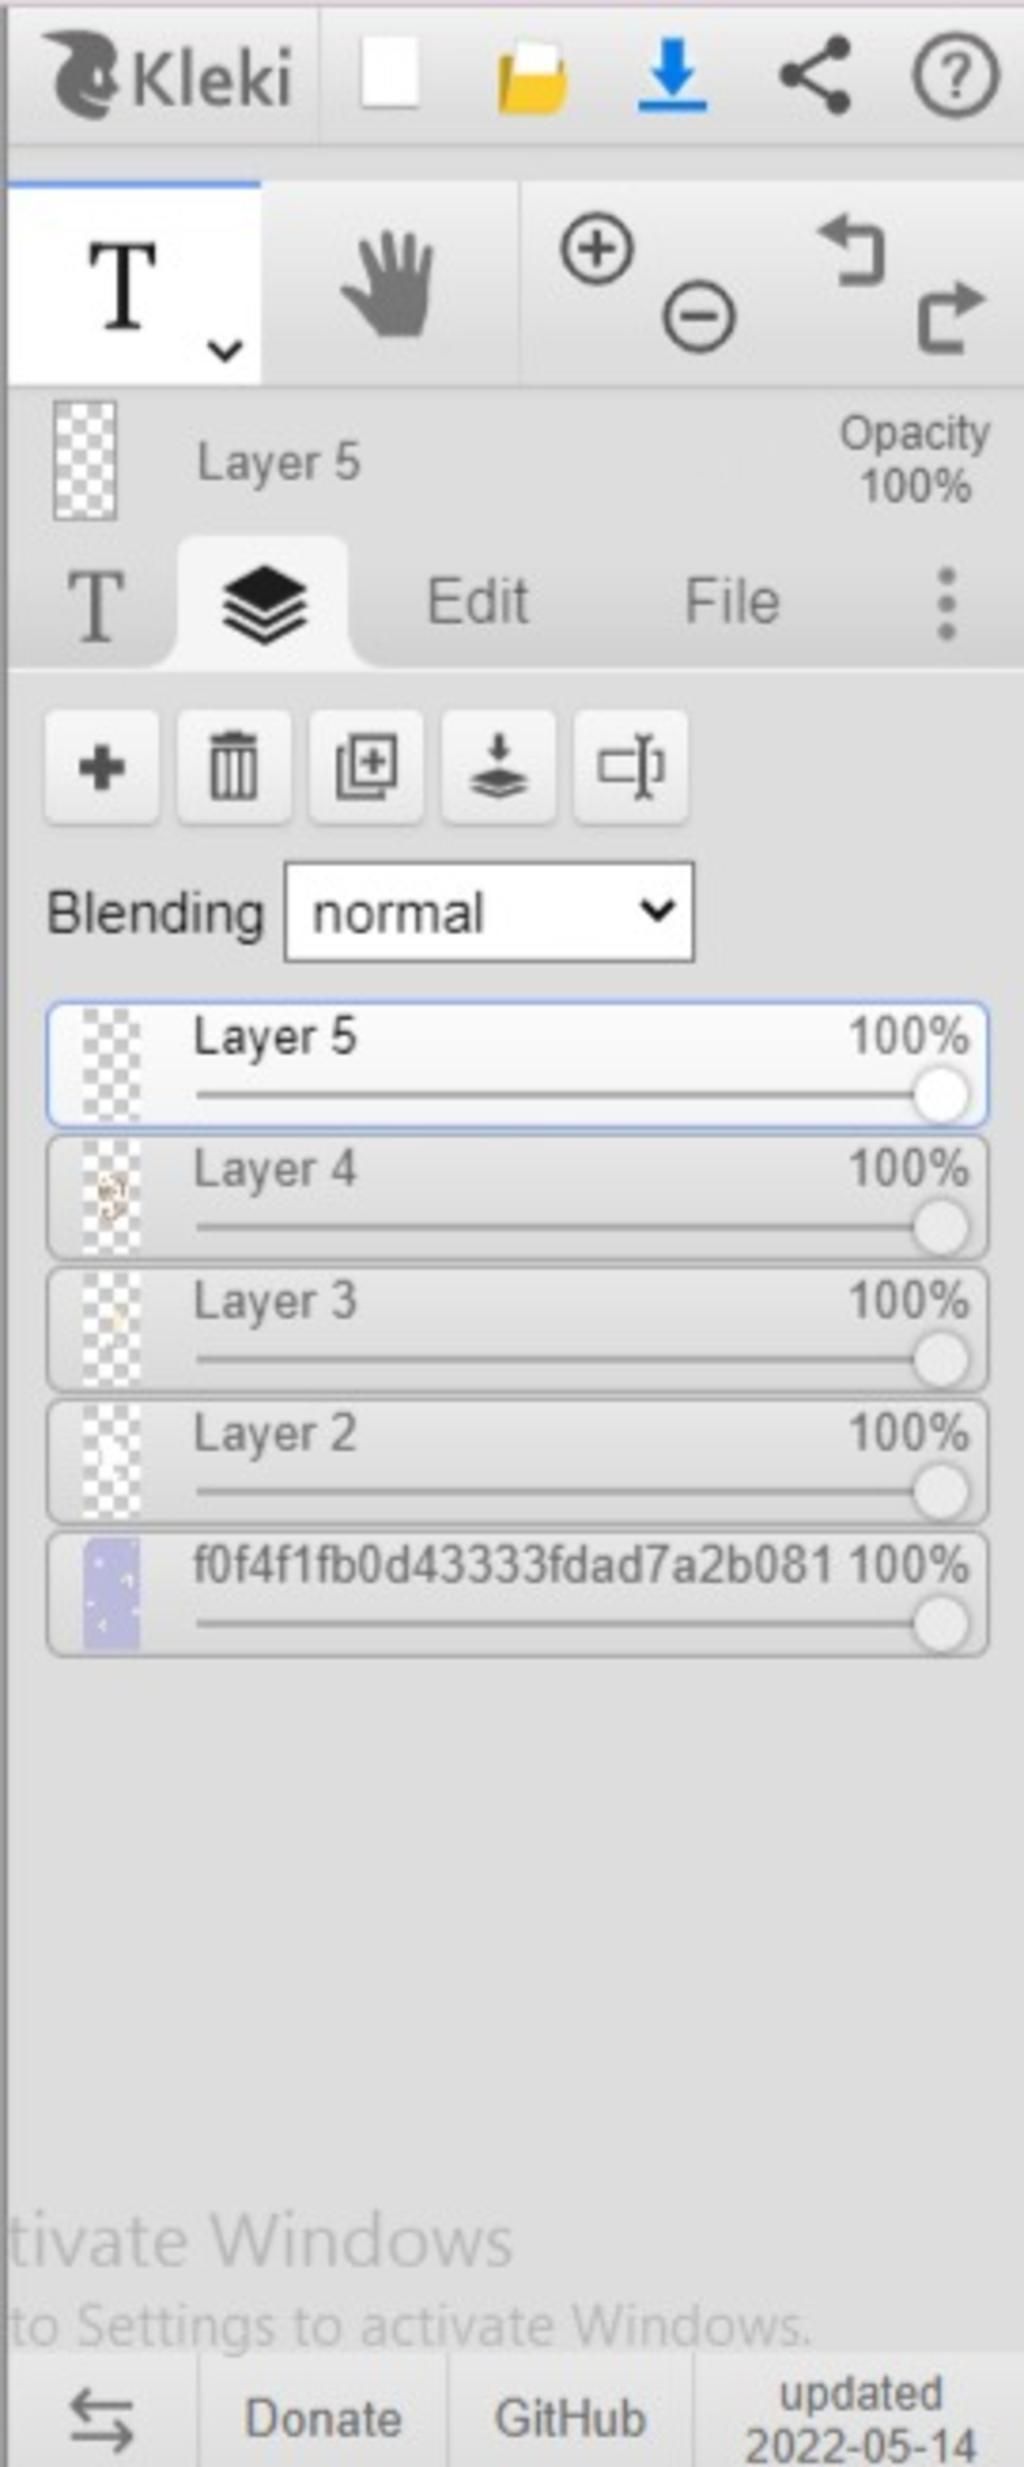Delete layer with trash icon
The image size is (1024, 2467).
[233, 767]
